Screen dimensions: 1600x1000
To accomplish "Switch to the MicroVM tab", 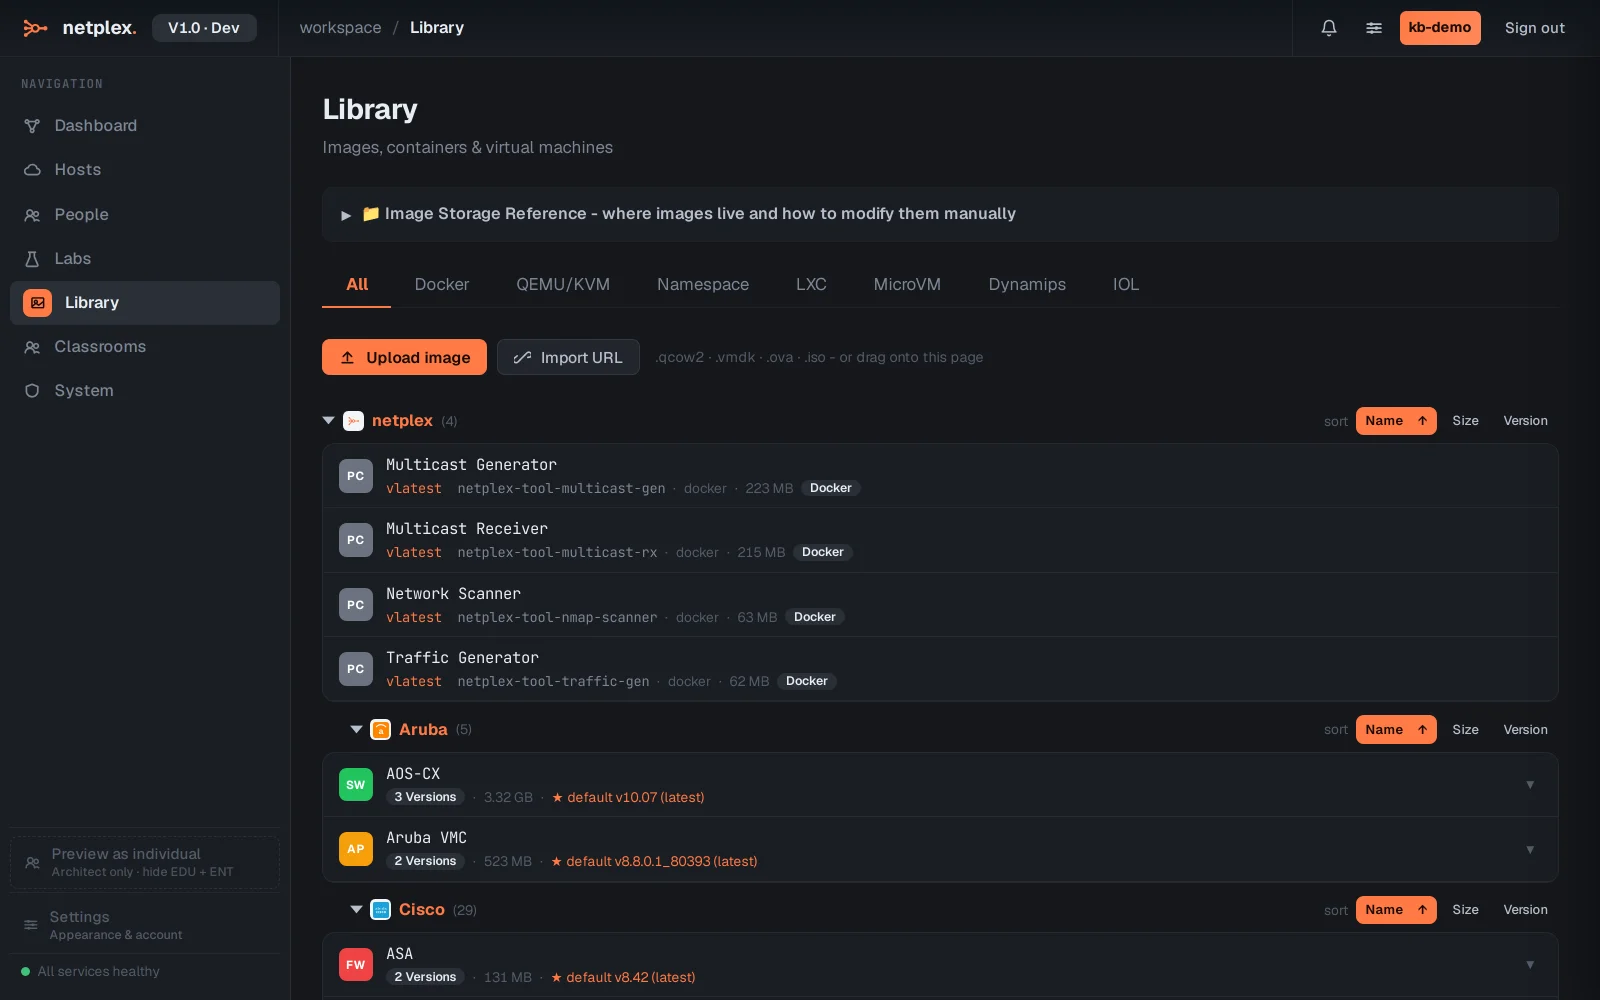I will [x=907, y=285].
